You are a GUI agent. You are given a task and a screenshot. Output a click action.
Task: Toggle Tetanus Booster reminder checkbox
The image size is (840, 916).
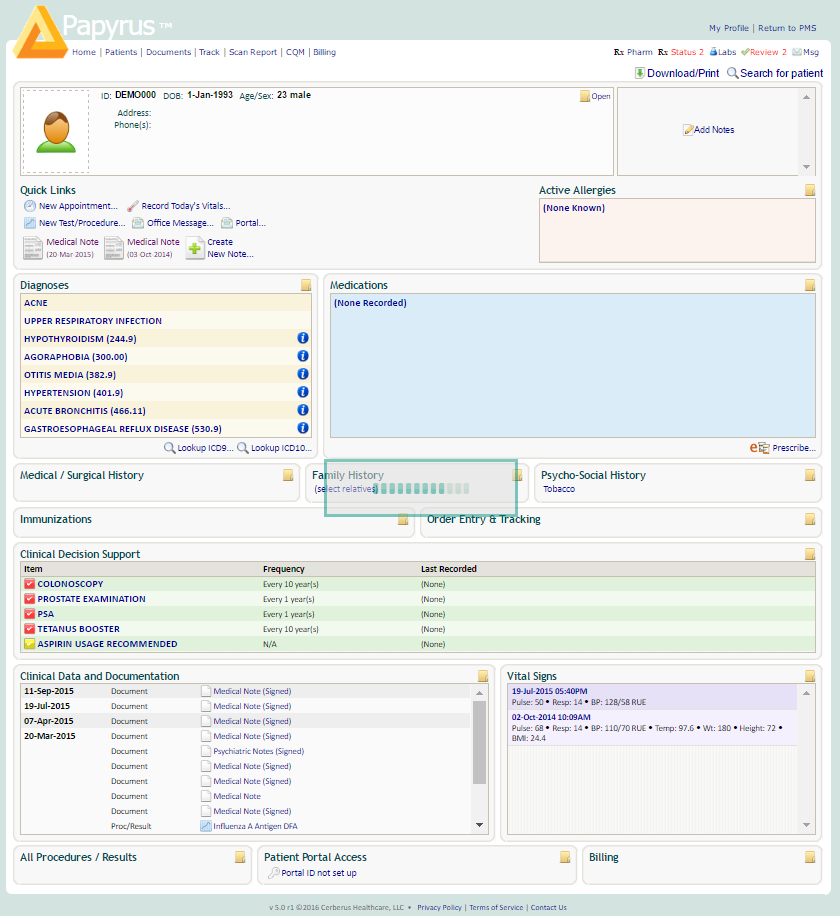coord(29,629)
